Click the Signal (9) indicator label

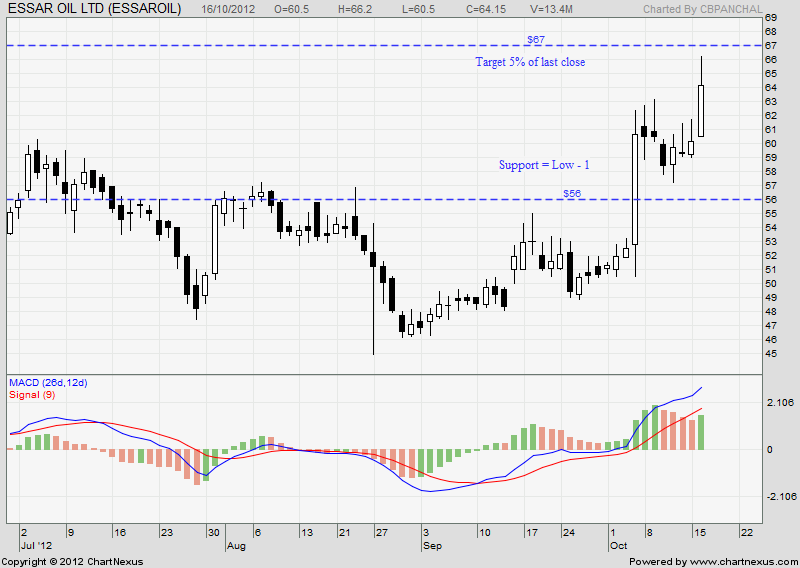click(x=32, y=394)
